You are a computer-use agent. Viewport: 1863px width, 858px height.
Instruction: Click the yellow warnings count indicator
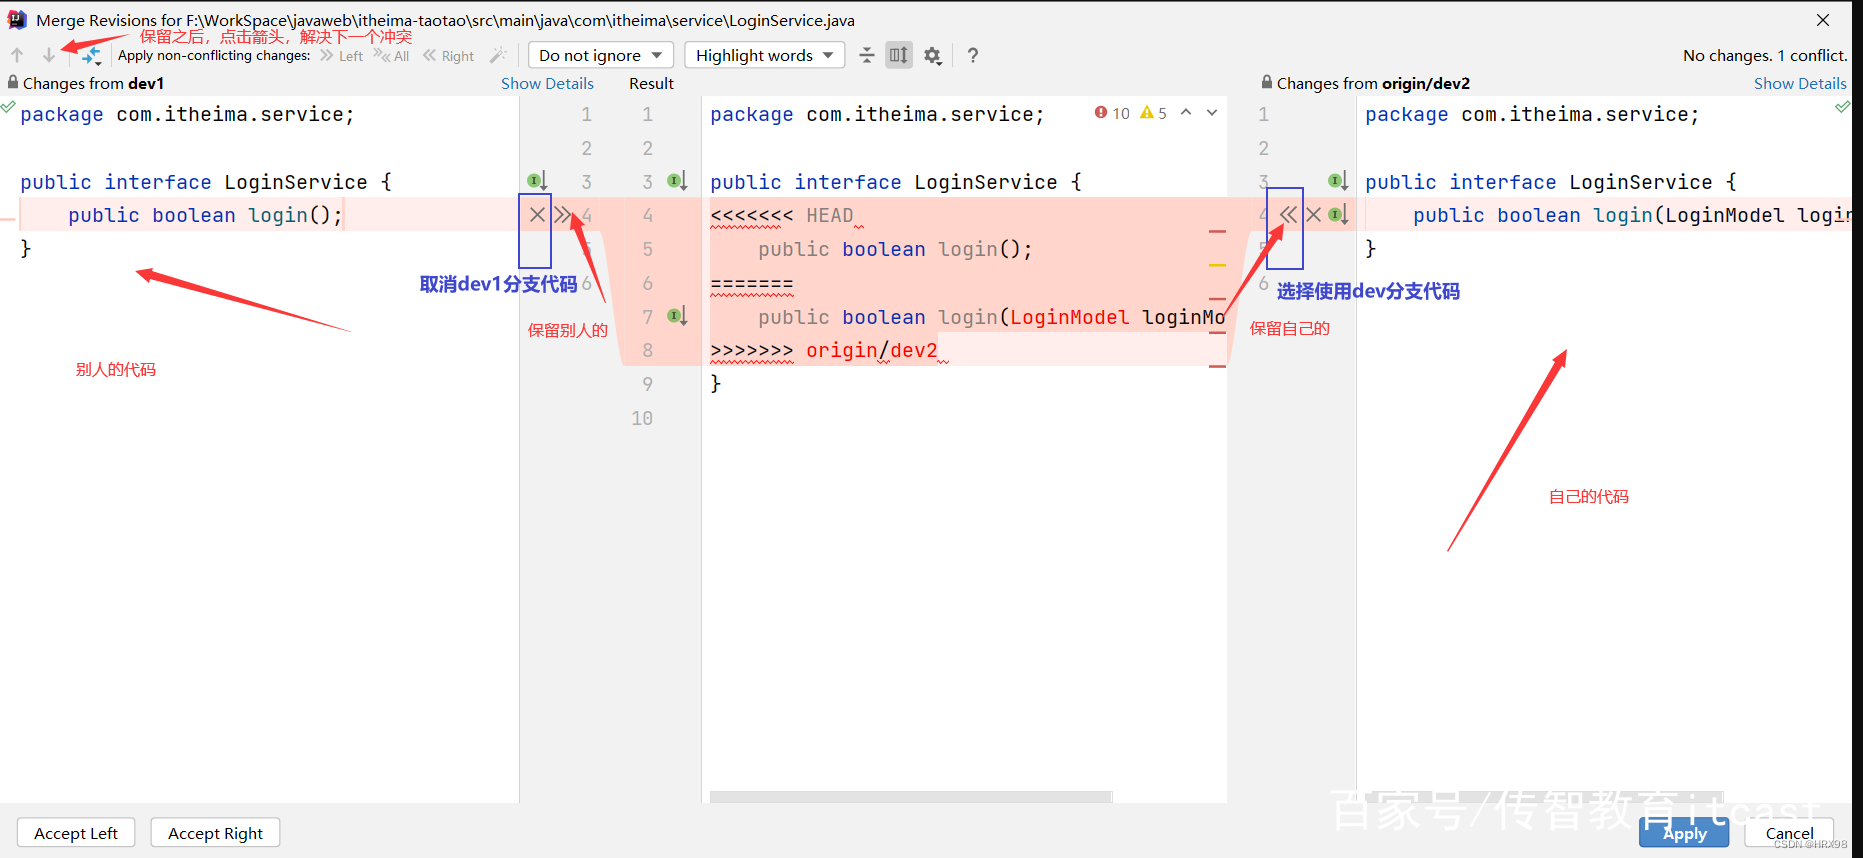point(1153,113)
